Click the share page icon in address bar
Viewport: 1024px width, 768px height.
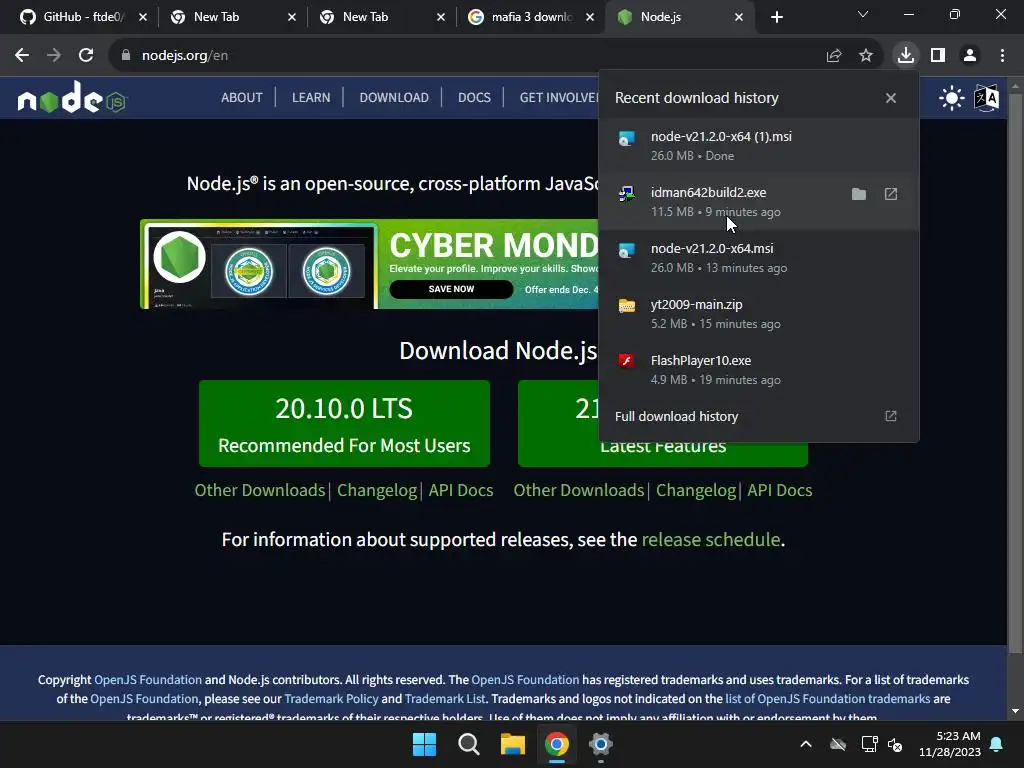point(834,56)
